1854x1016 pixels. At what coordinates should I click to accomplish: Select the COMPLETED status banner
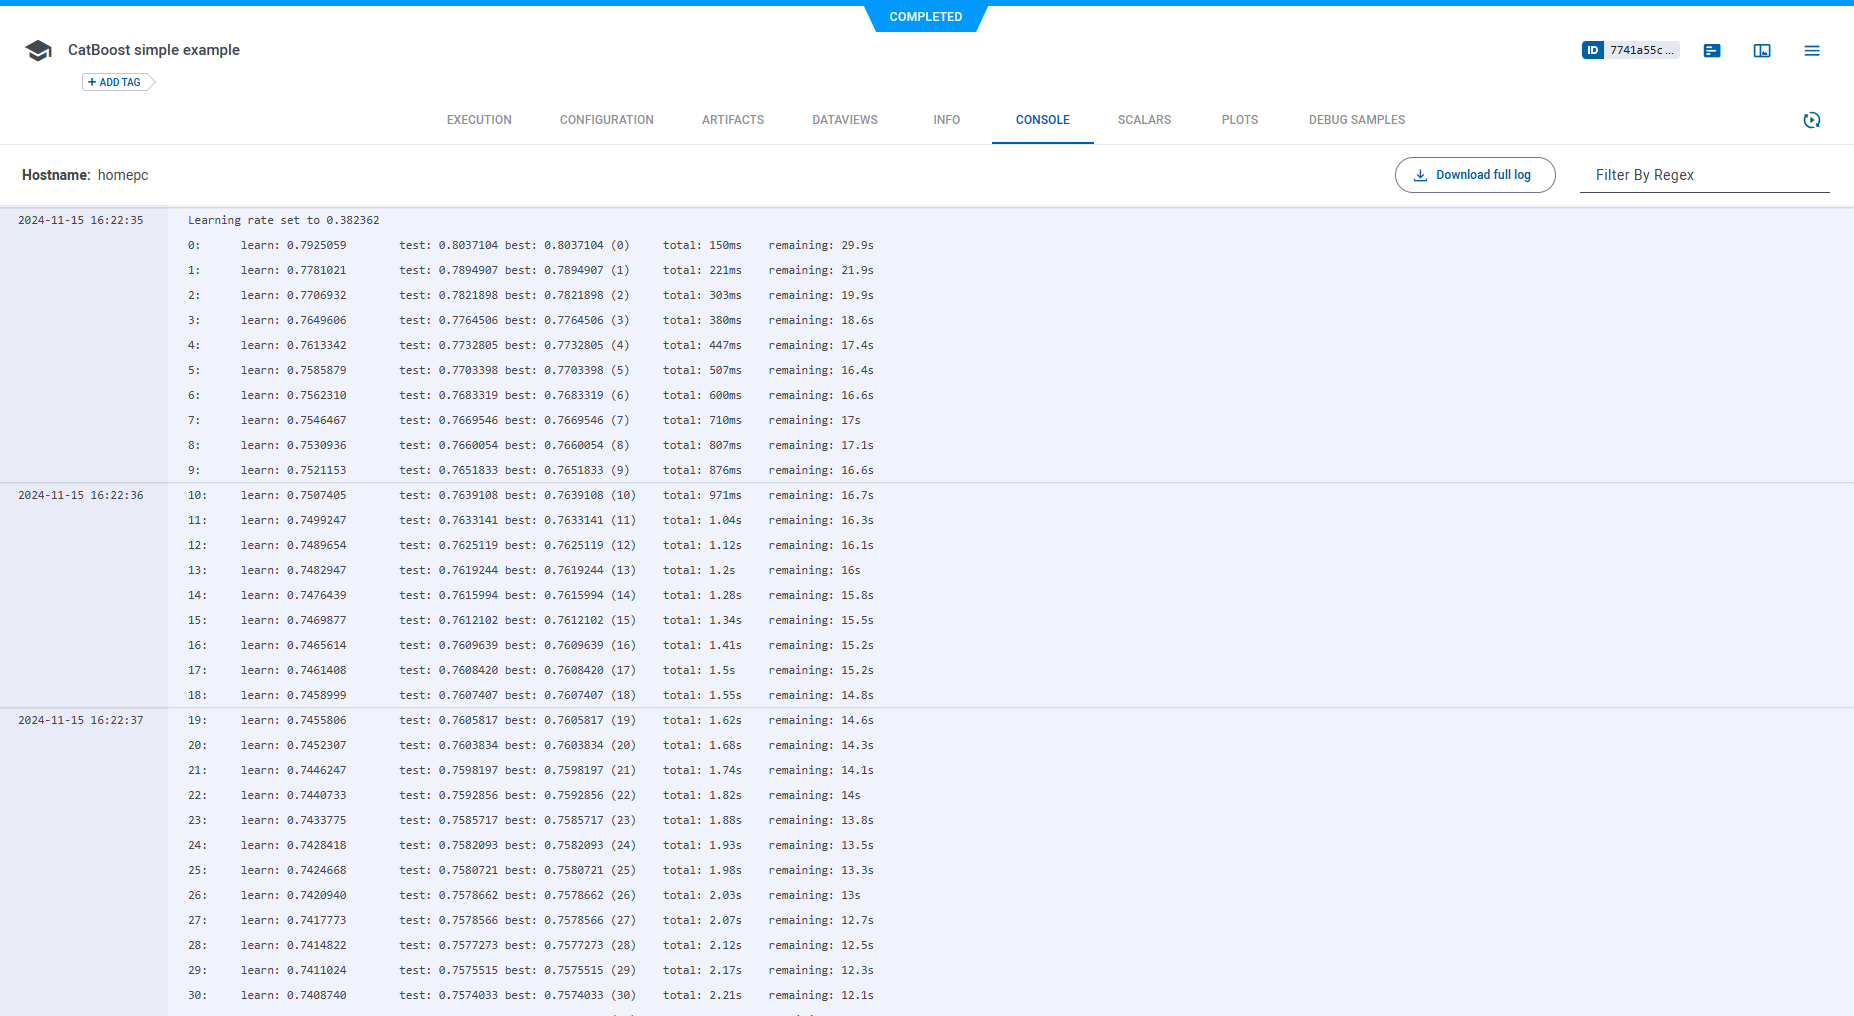(925, 17)
